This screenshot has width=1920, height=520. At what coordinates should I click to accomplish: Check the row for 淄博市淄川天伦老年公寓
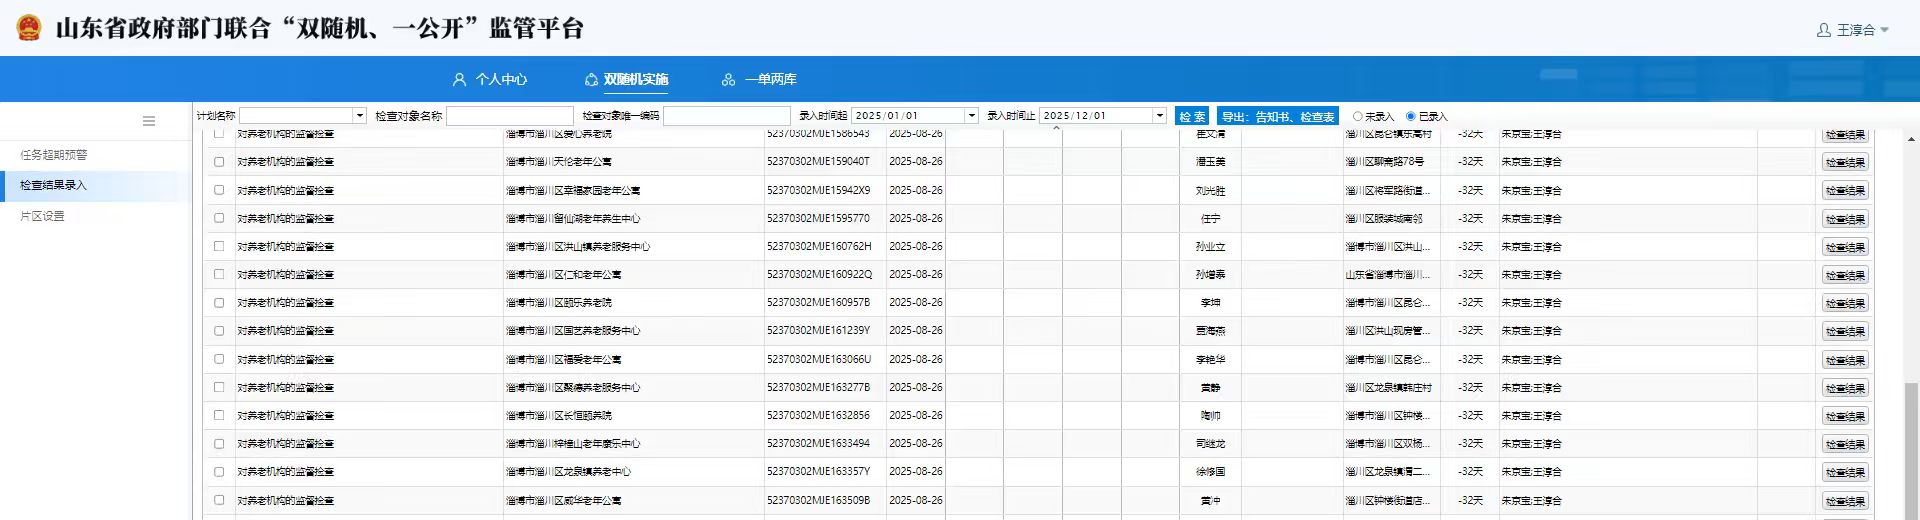click(x=219, y=162)
